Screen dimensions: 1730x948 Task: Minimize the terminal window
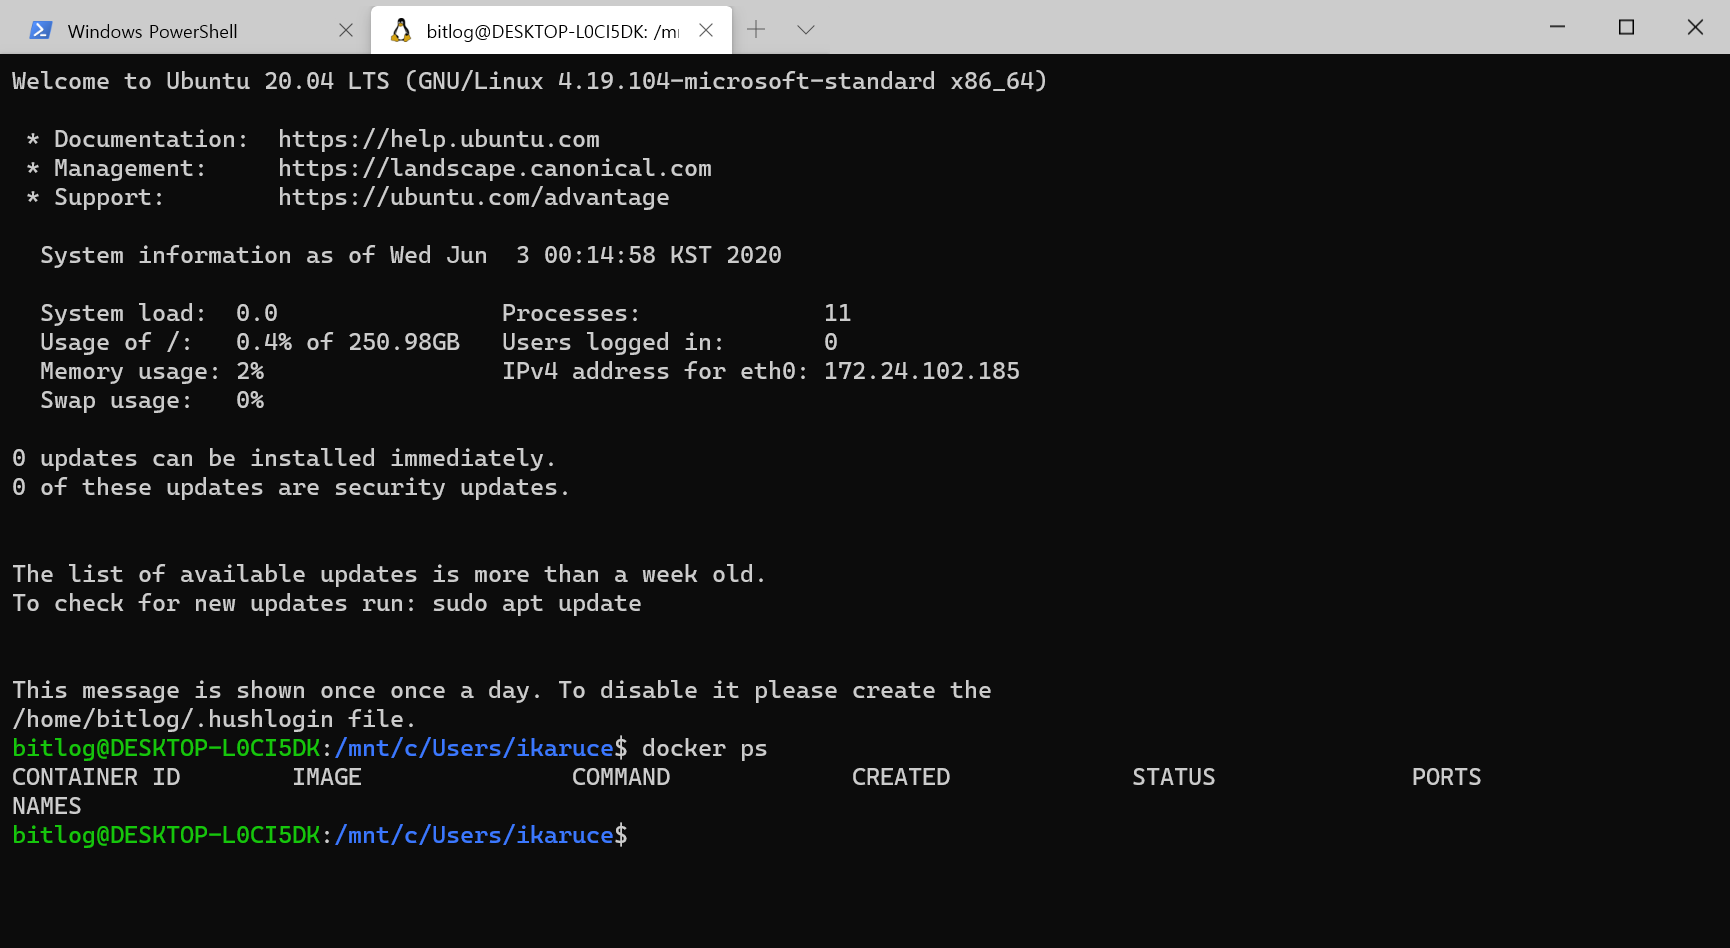(1557, 27)
